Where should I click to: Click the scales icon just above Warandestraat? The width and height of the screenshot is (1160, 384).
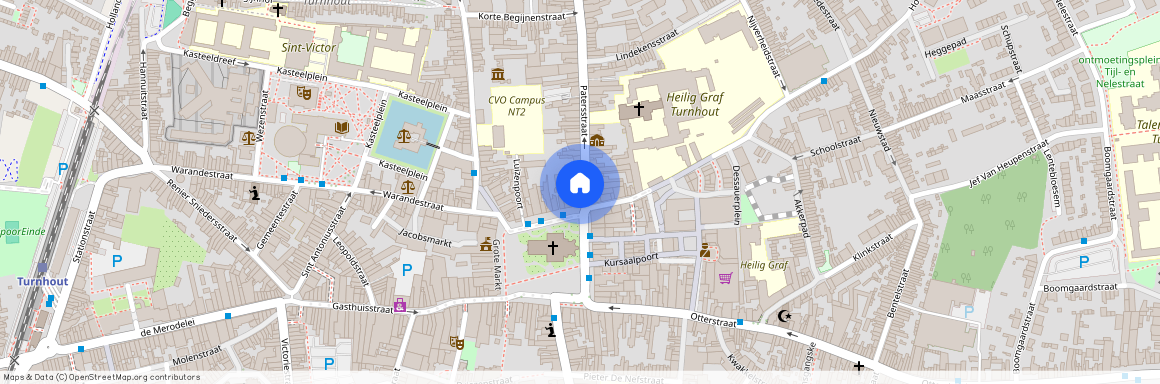coord(408,186)
